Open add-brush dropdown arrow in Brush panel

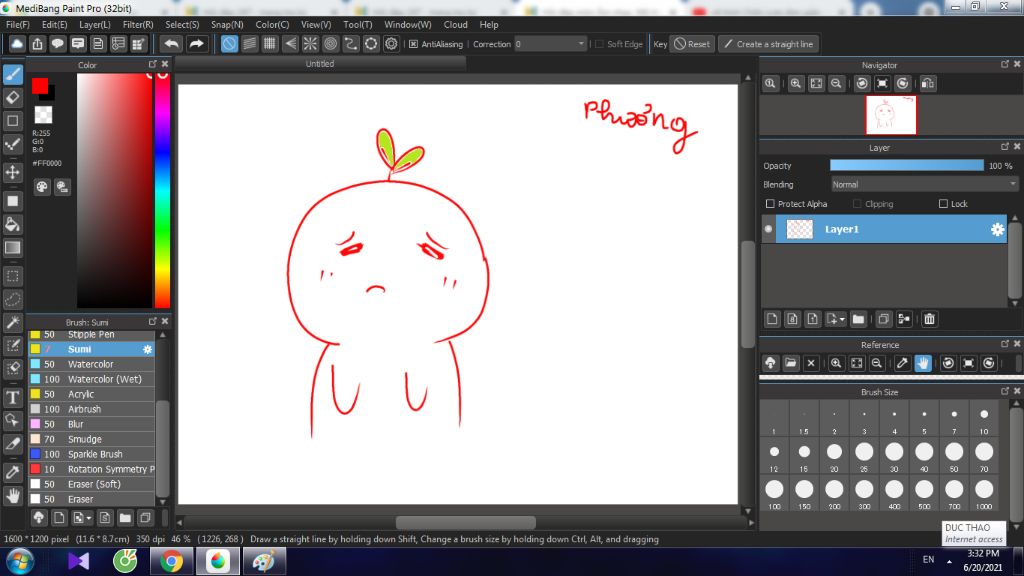[89, 519]
